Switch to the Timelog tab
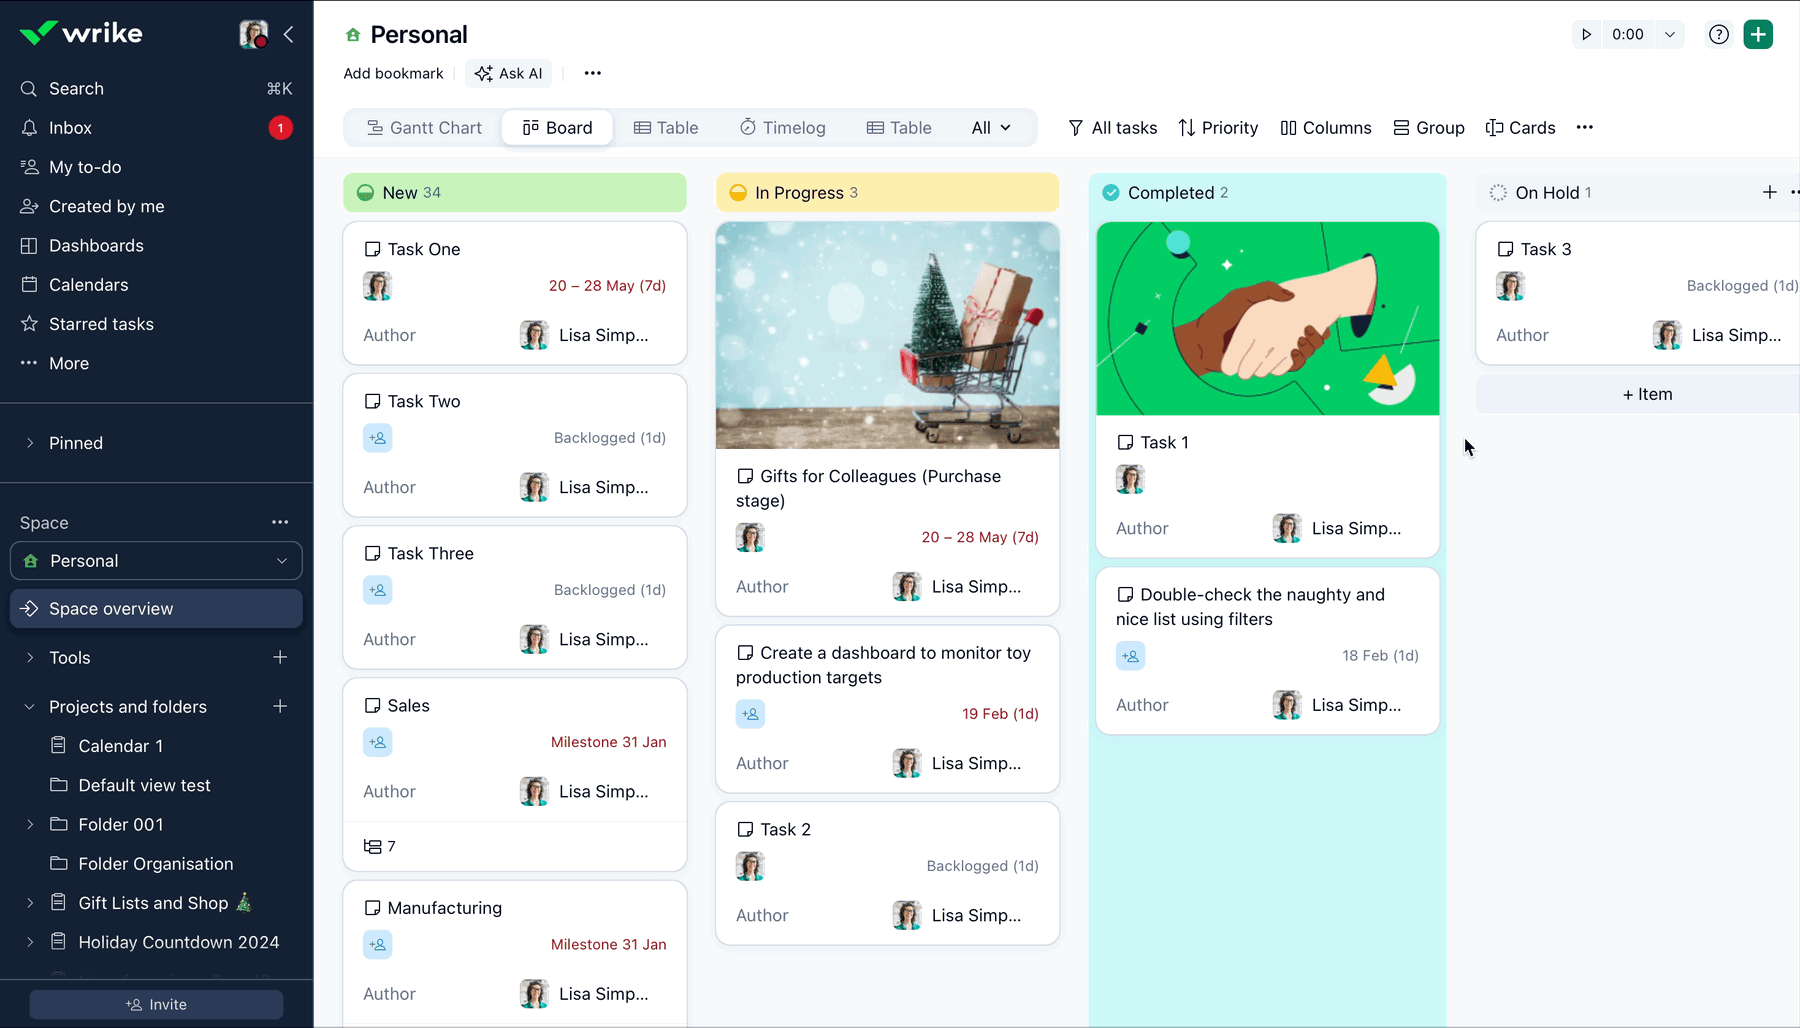 tap(783, 127)
